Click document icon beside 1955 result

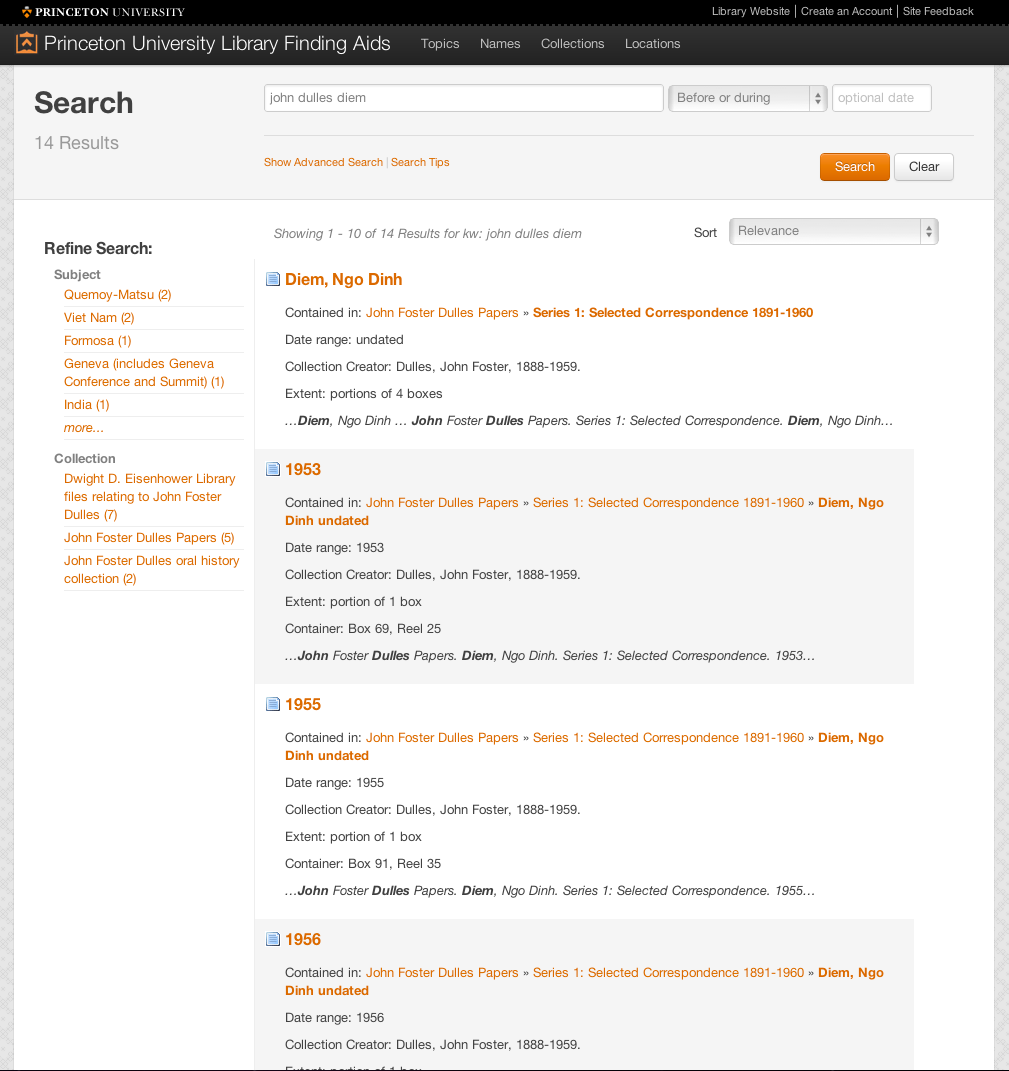273,704
